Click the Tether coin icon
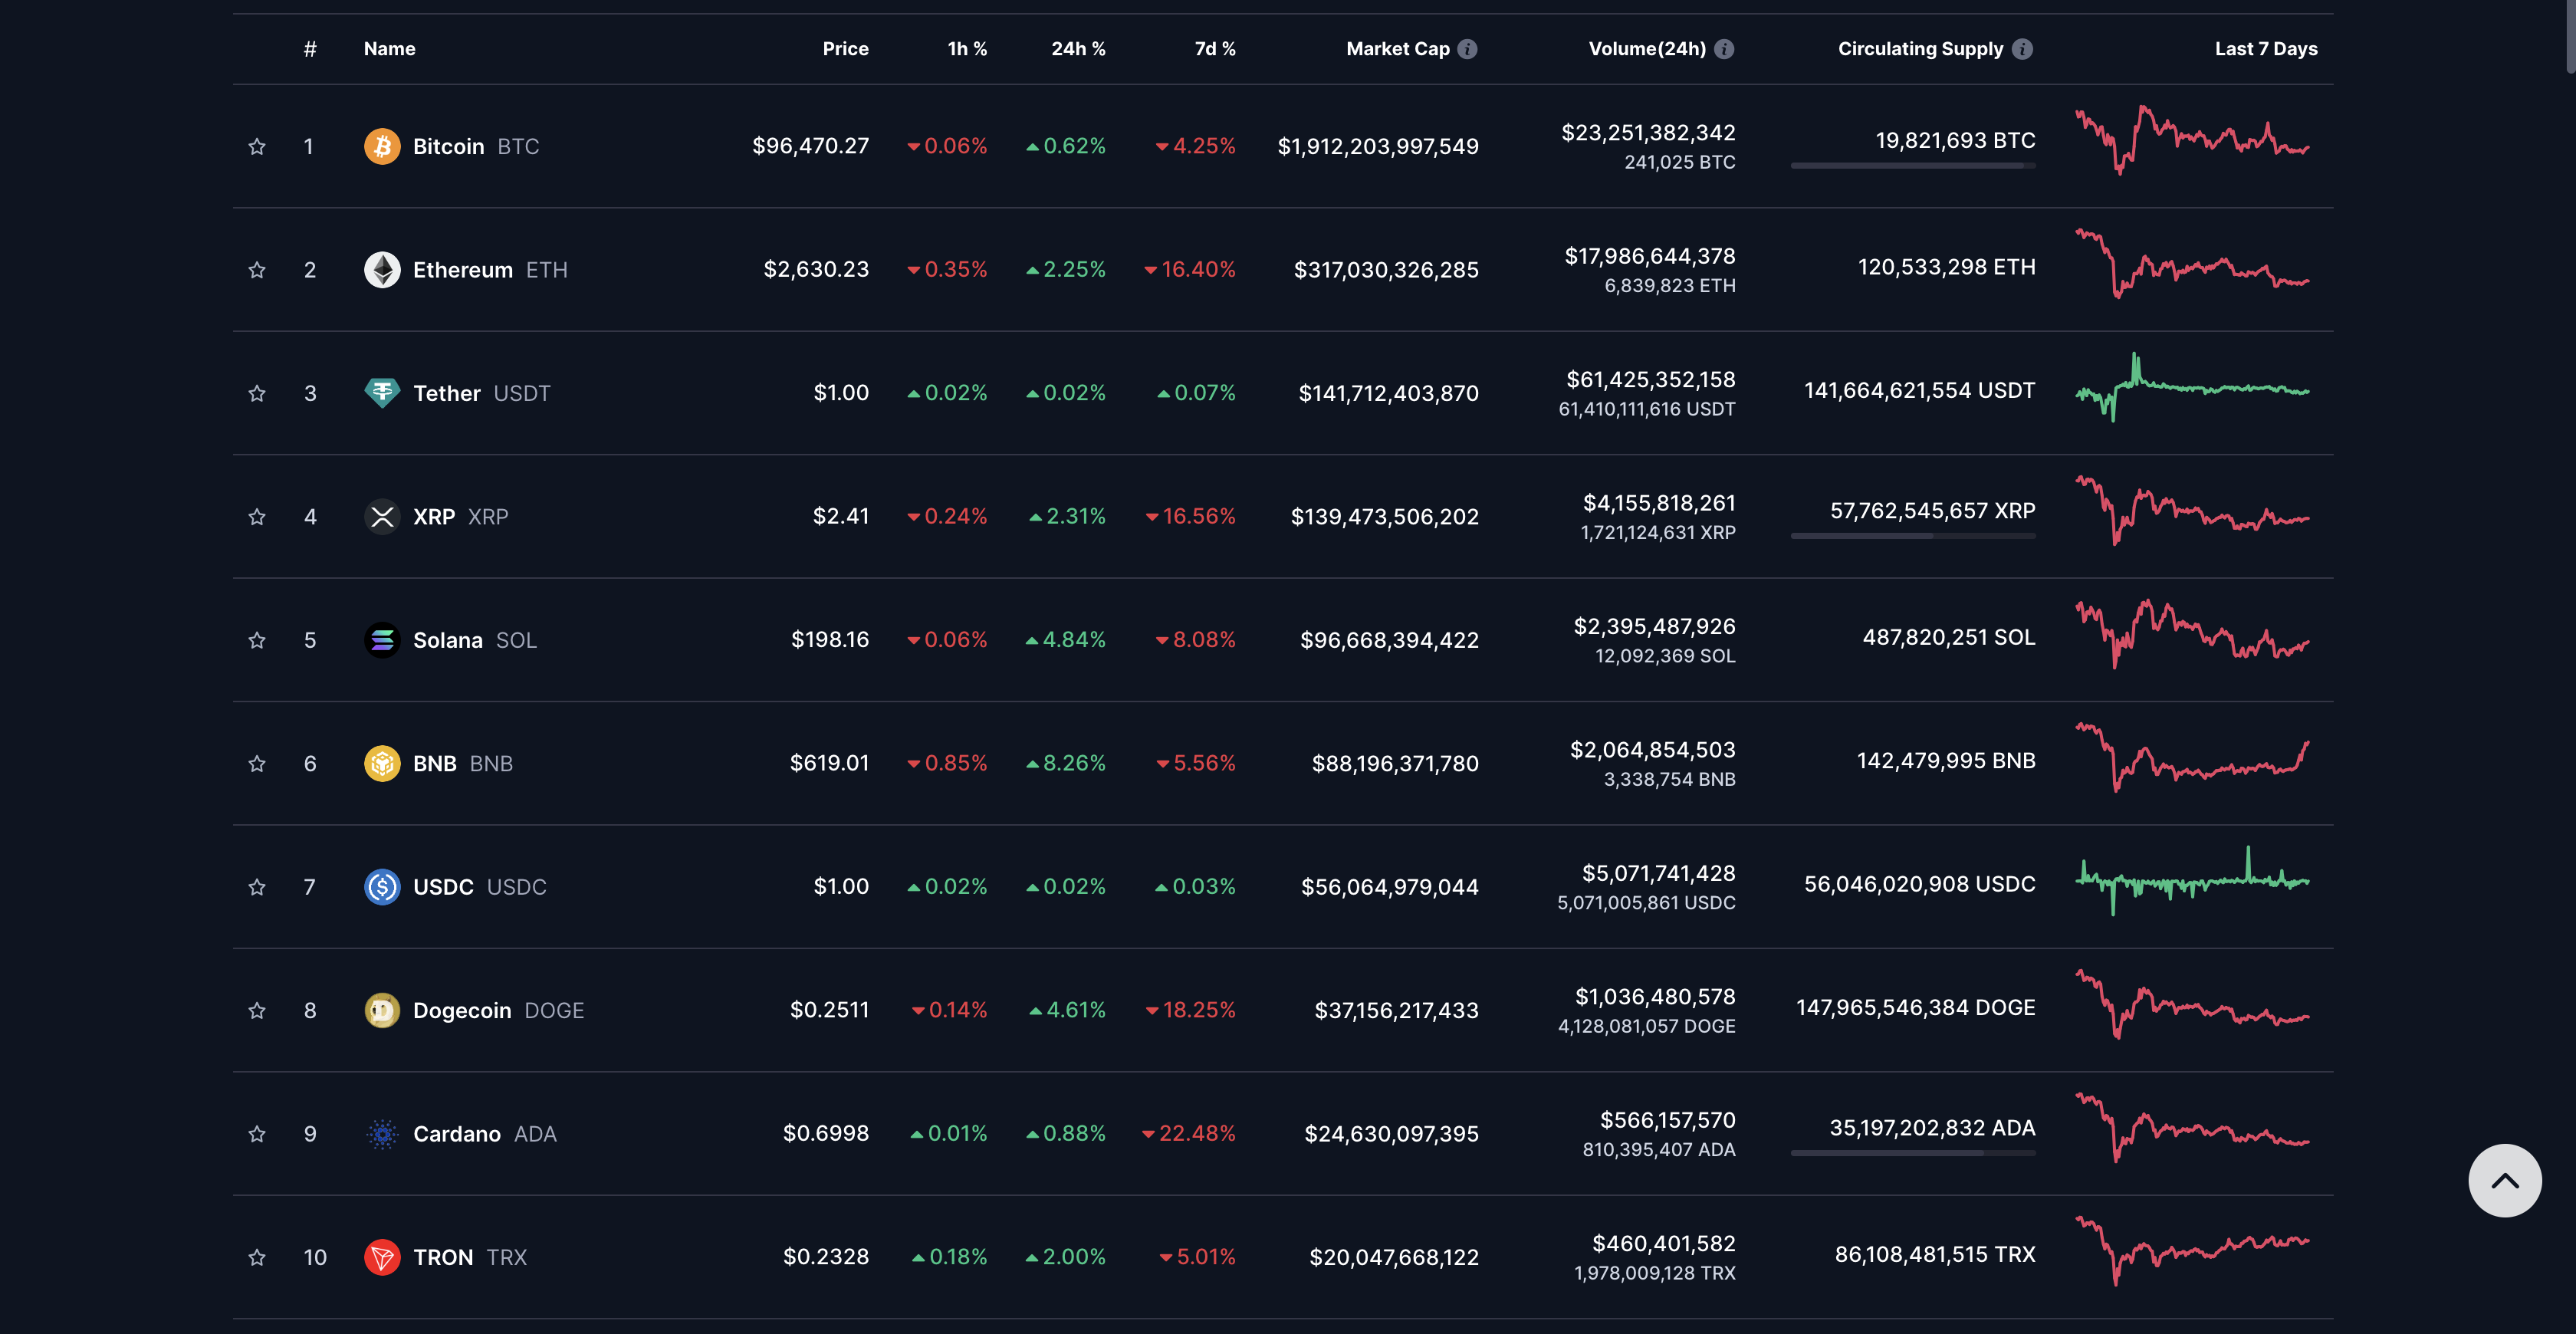 pos(382,393)
